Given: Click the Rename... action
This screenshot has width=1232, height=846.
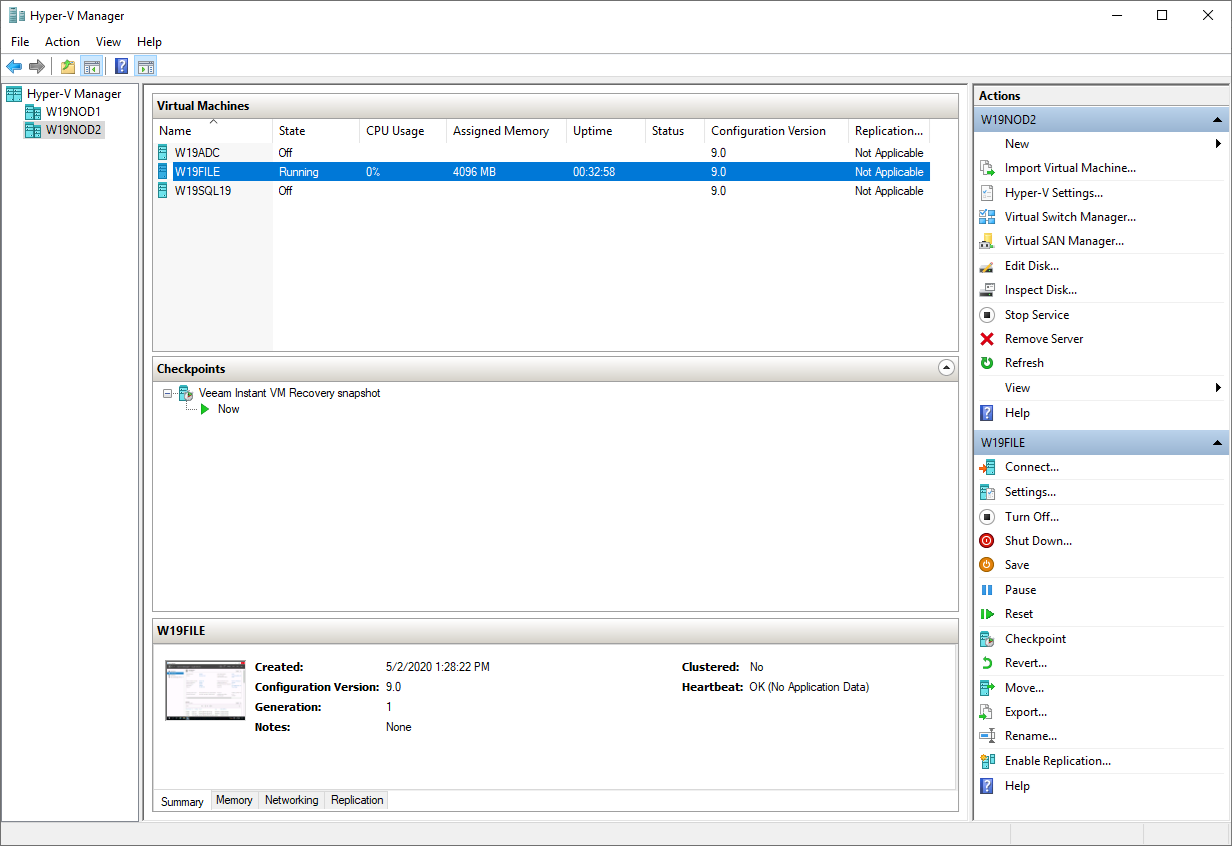Looking at the screenshot, I should 1031,736.
